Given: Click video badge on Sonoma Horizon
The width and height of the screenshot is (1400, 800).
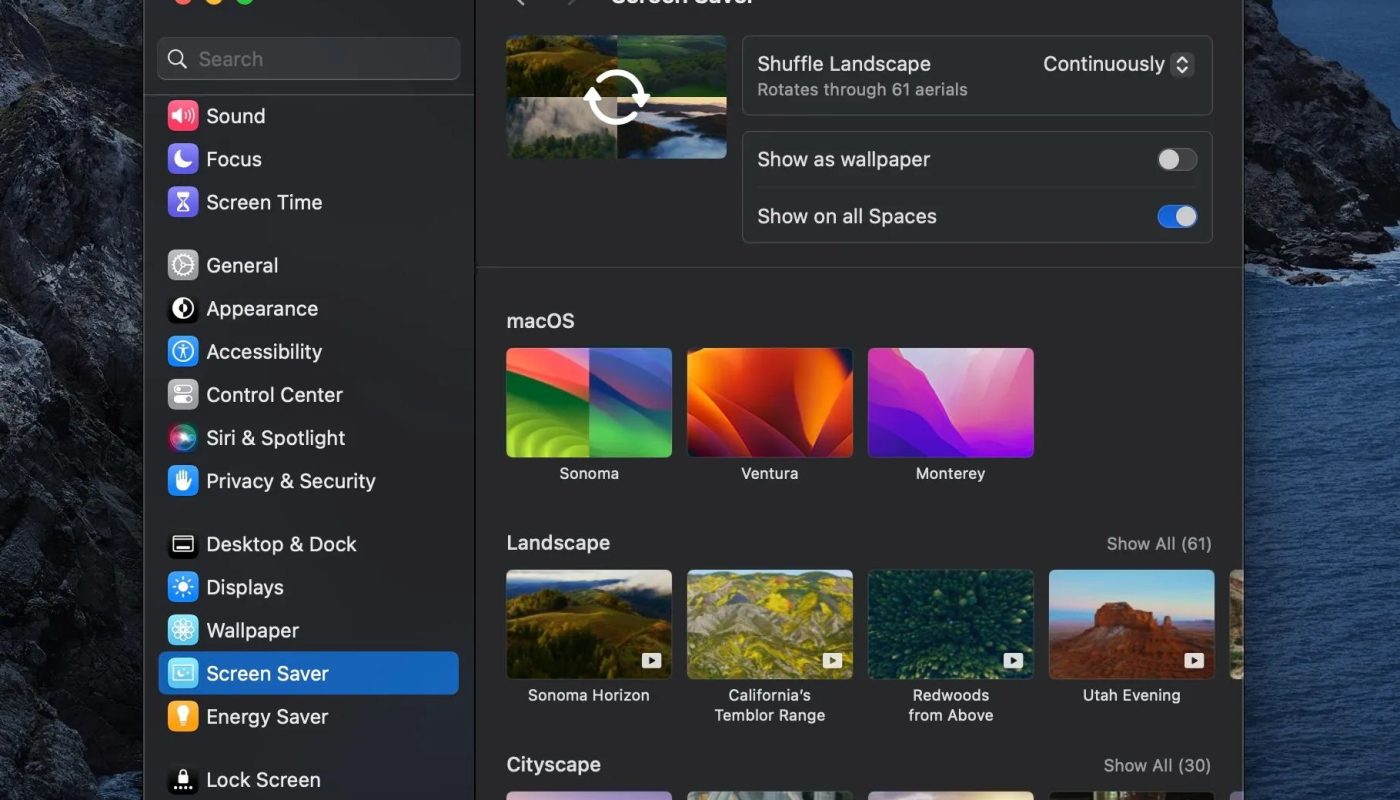Looking at the screenshot, I should pos(652,660).
